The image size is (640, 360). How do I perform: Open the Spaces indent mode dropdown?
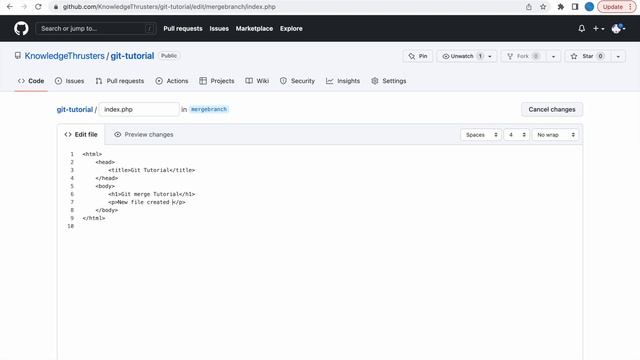481,135
